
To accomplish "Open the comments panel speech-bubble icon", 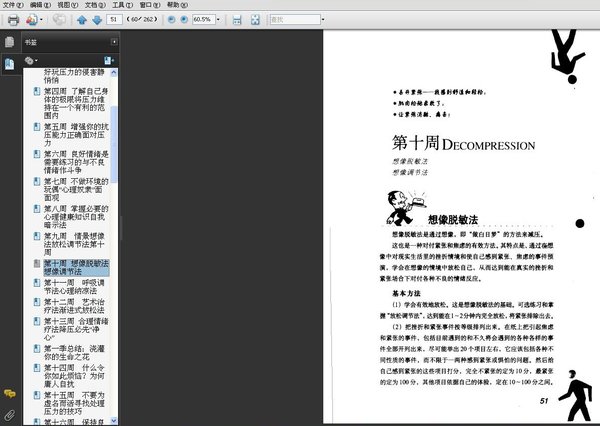I will (10, 393).
